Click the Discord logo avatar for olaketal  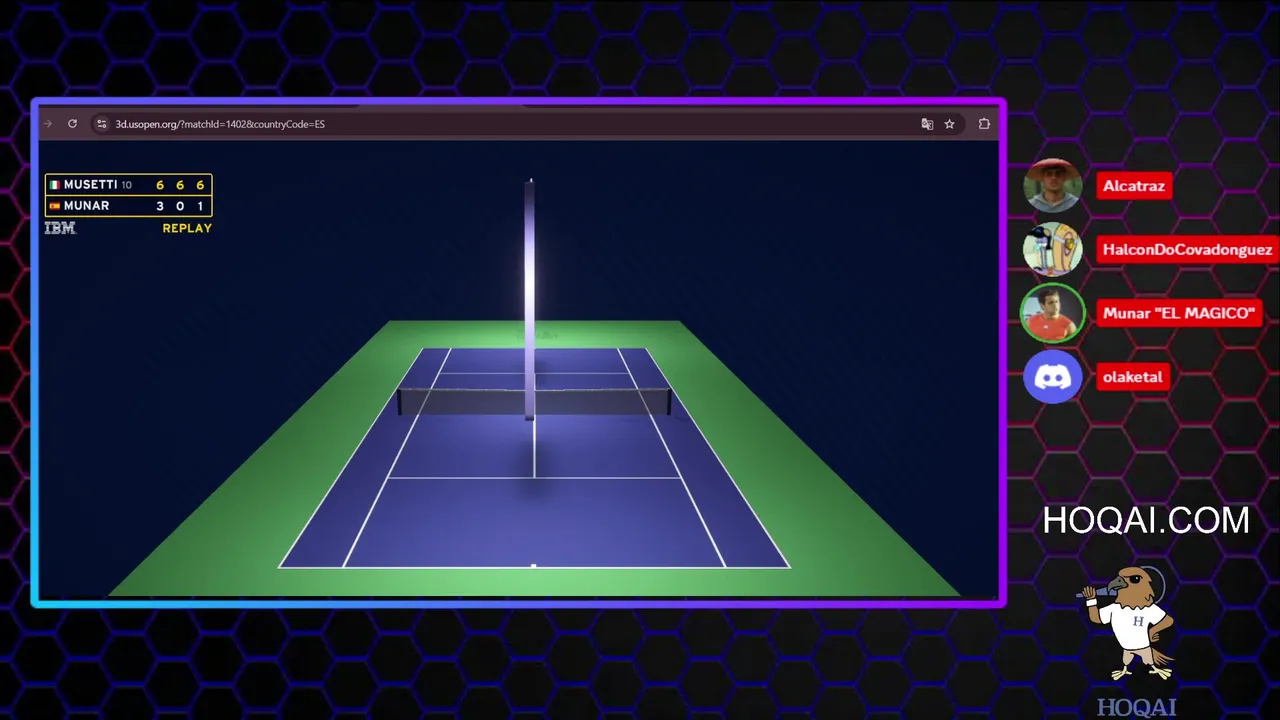(x=1053, y=377)
